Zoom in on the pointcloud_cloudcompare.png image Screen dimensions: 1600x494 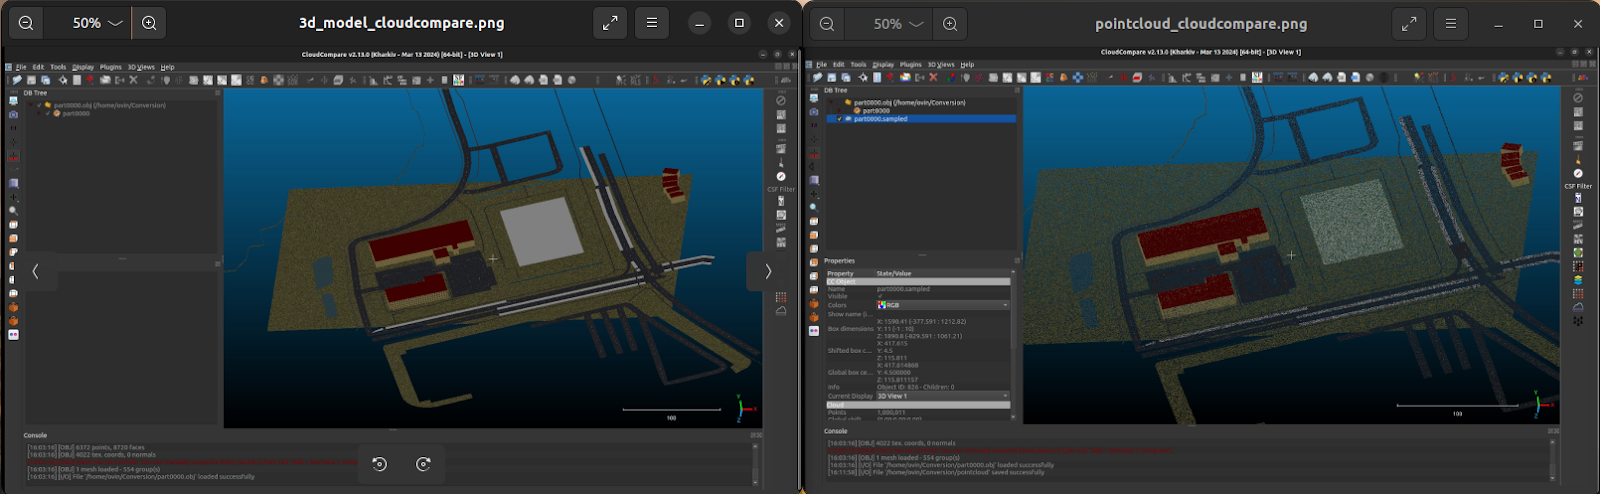tap(950, 23)
